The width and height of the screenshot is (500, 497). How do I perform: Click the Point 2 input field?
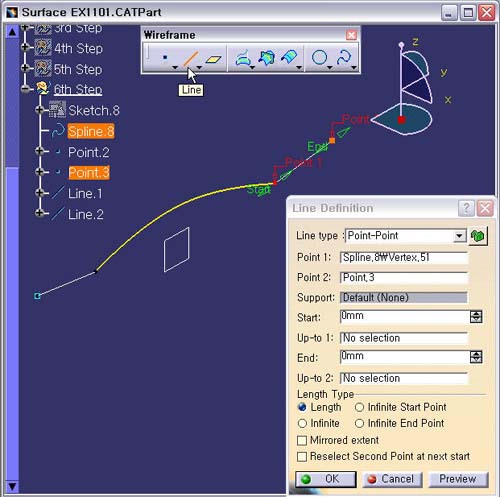click(x=404, y=278)
